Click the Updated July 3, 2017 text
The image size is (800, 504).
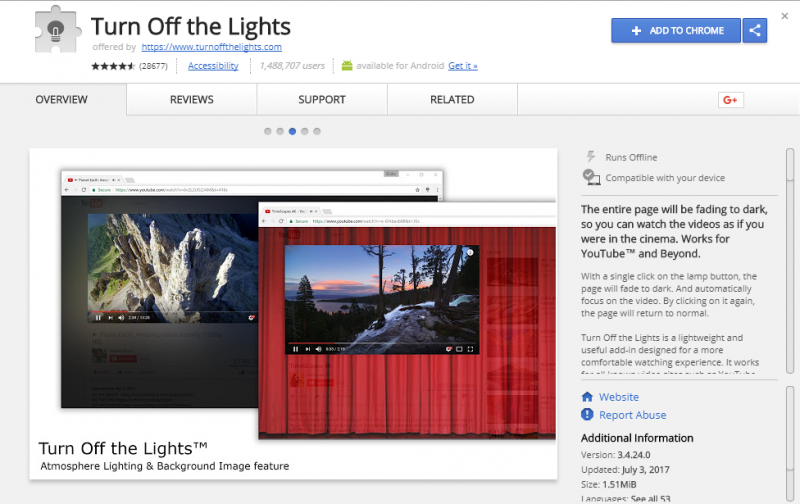(x=625, y=470)
